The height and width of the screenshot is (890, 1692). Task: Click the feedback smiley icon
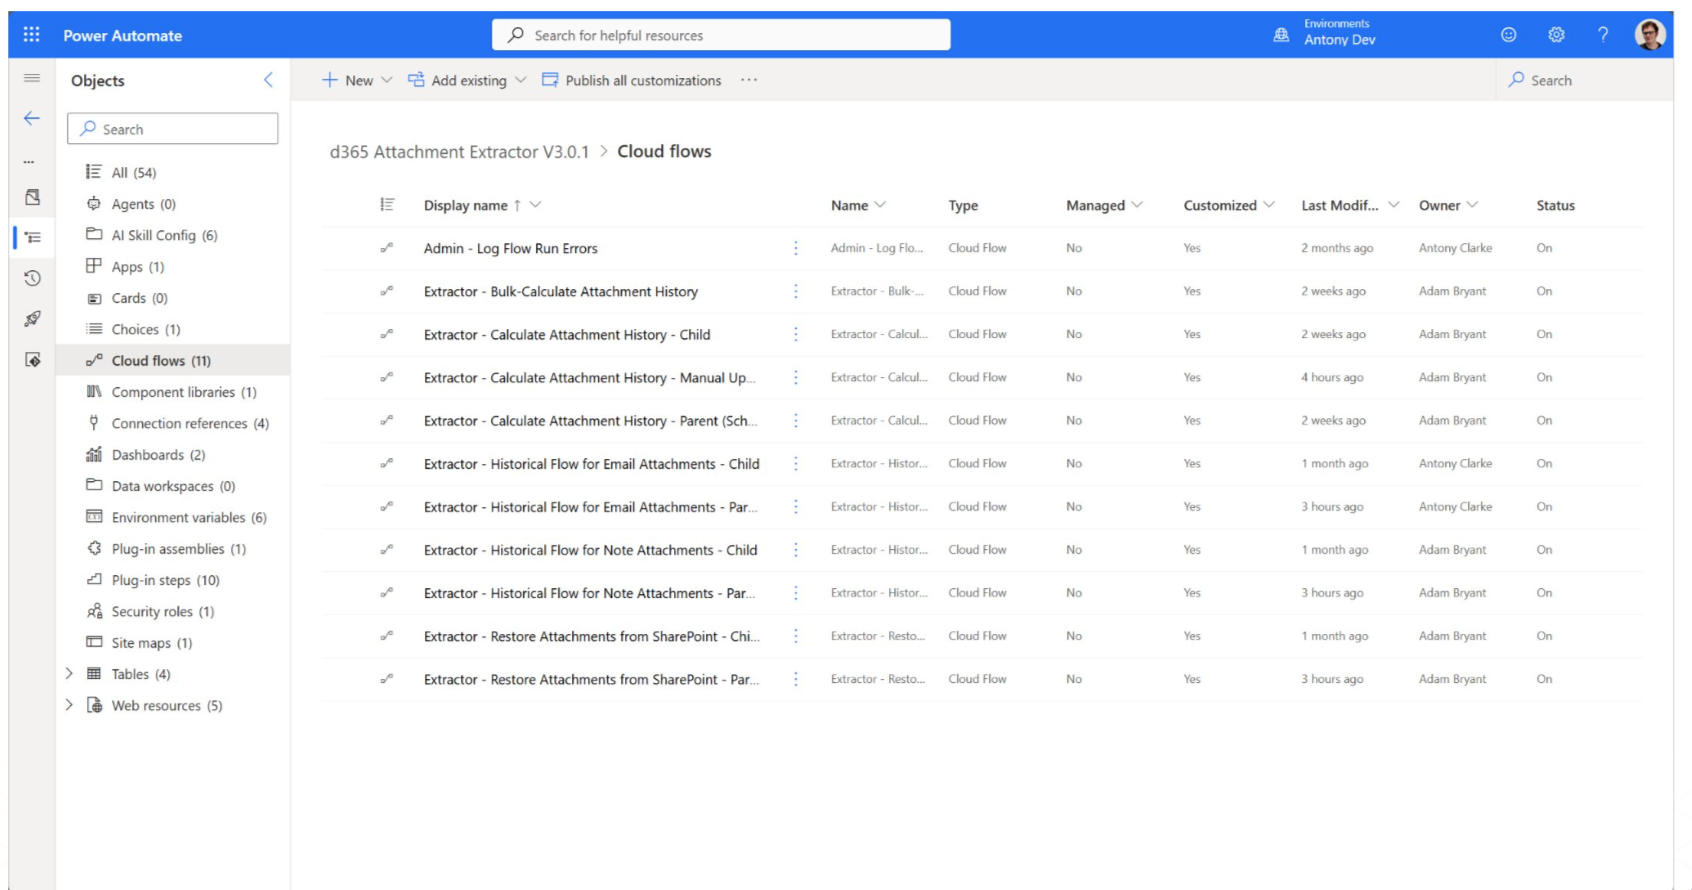coord(1509,35)
